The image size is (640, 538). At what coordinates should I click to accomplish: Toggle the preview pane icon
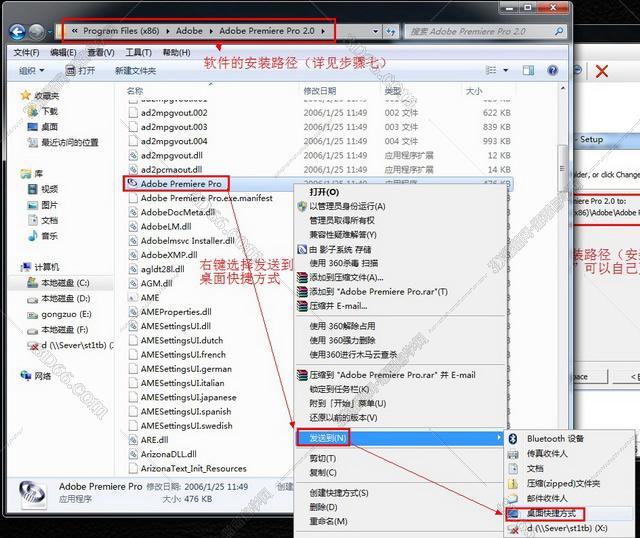tap(528, 71)
